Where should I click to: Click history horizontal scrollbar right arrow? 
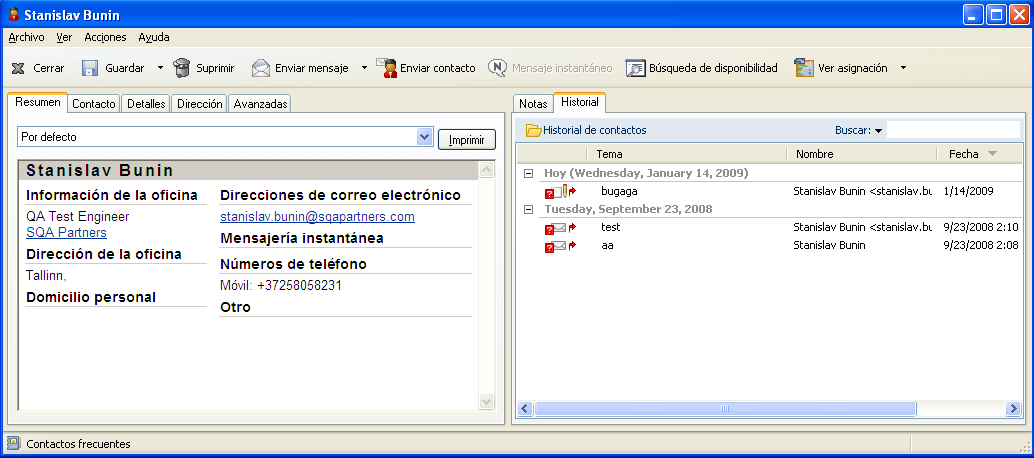[x=1013, y=409]
